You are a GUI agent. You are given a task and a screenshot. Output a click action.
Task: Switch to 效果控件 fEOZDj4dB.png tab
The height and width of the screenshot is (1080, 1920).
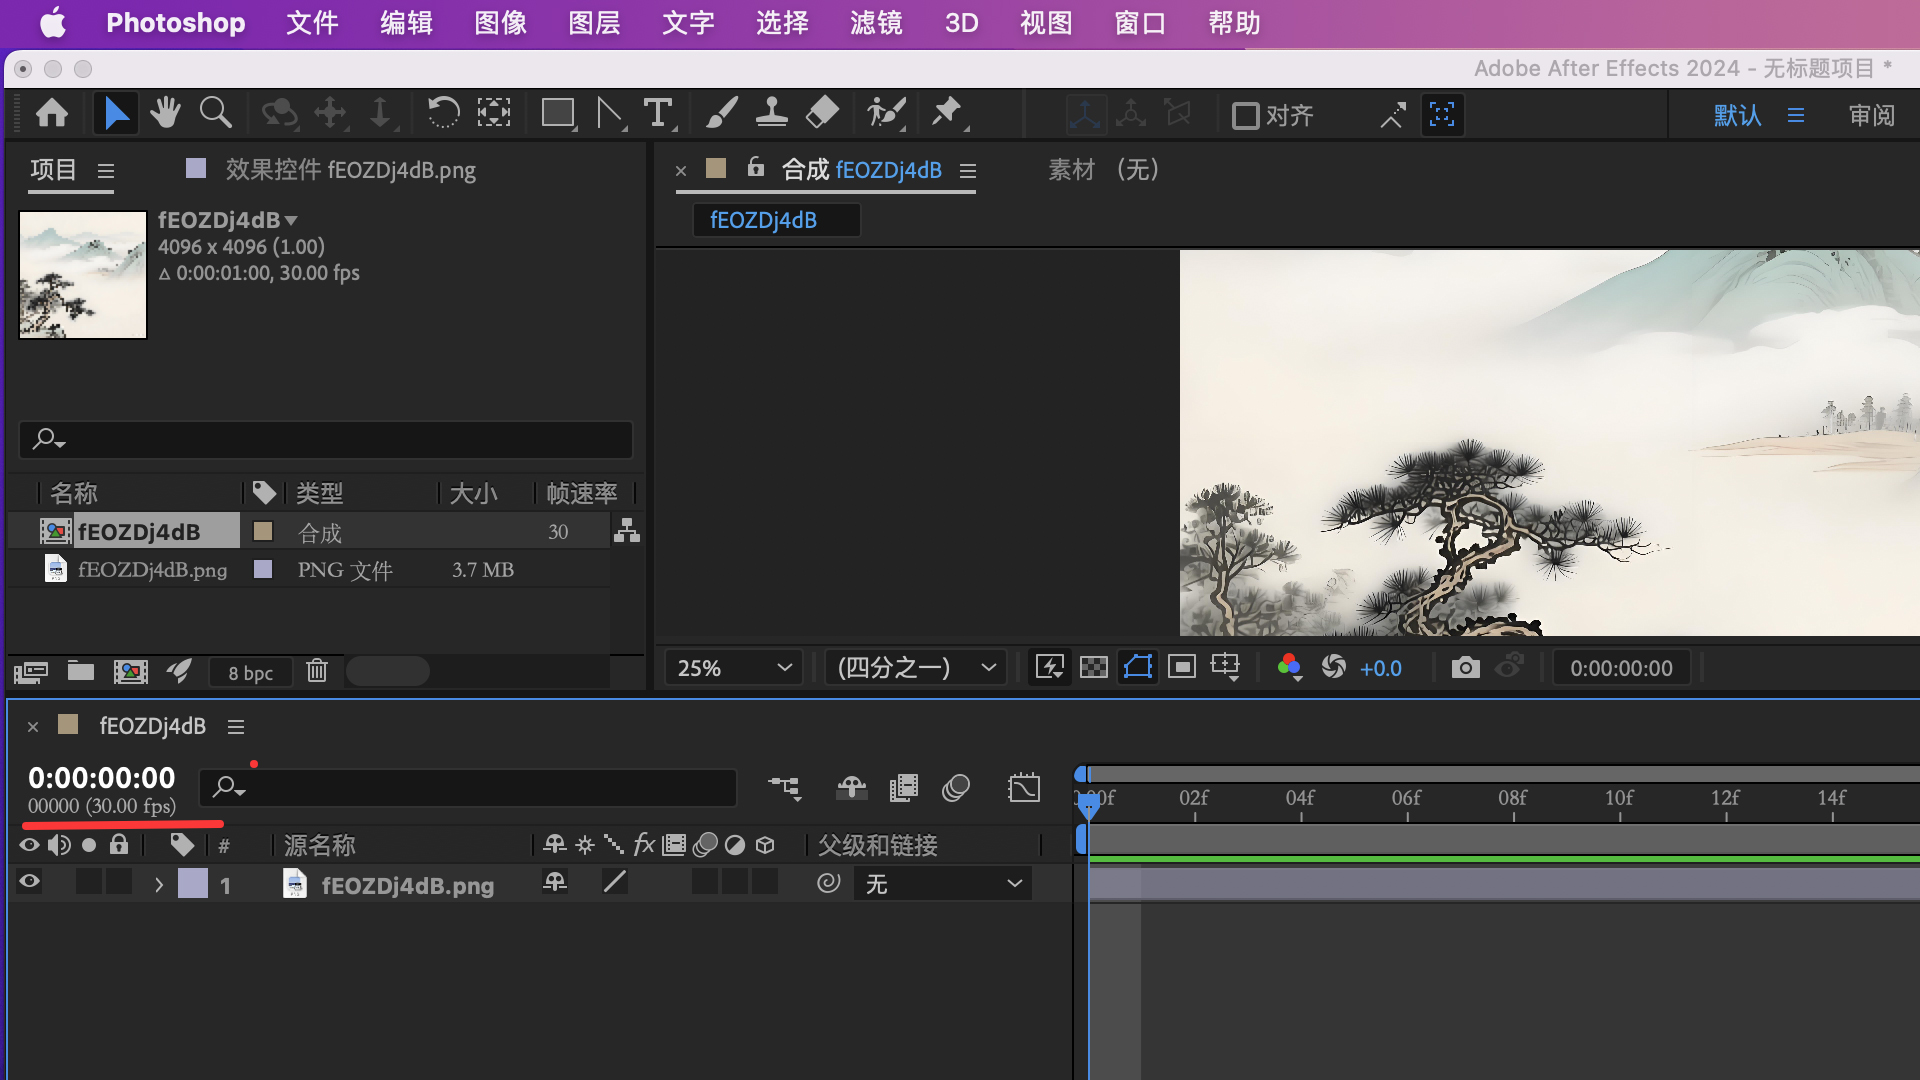pos(349,170)
